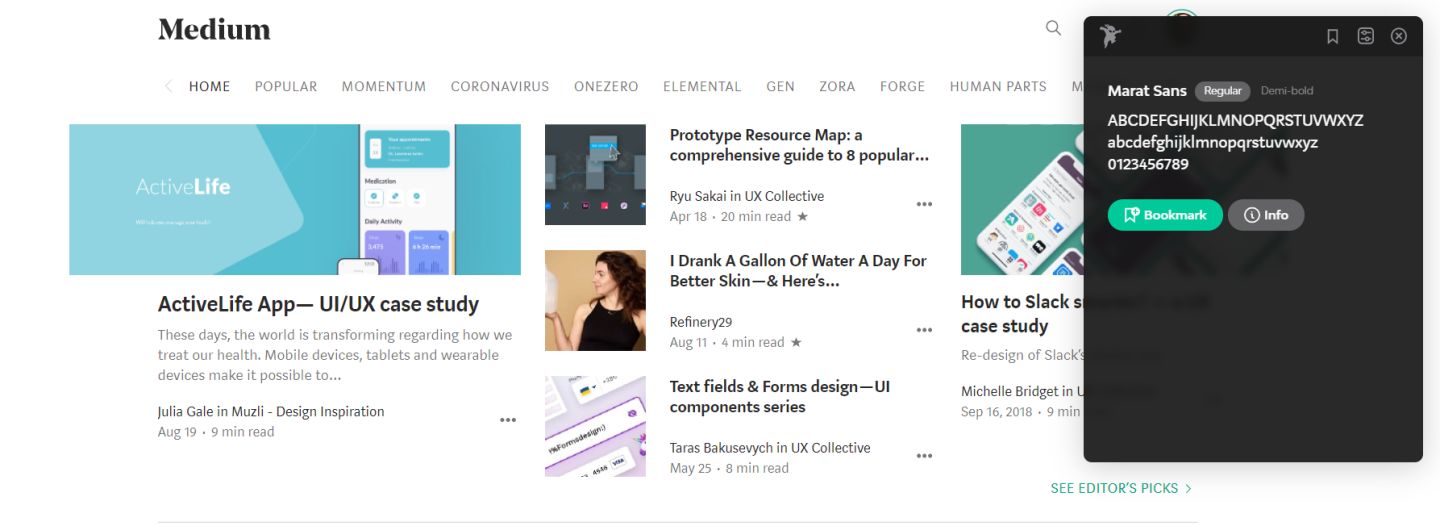Click the Info button
1440x526 pixels.
[1266, 215]
